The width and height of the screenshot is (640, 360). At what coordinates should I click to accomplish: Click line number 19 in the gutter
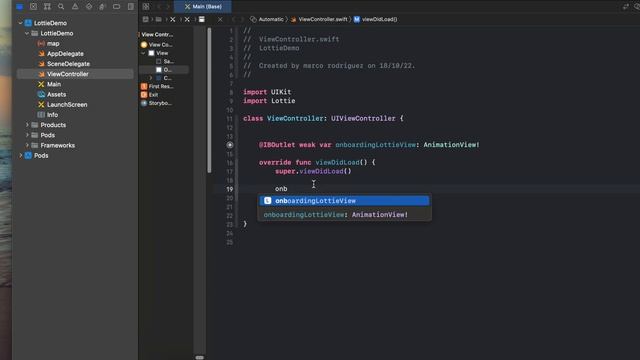(230, 189)
